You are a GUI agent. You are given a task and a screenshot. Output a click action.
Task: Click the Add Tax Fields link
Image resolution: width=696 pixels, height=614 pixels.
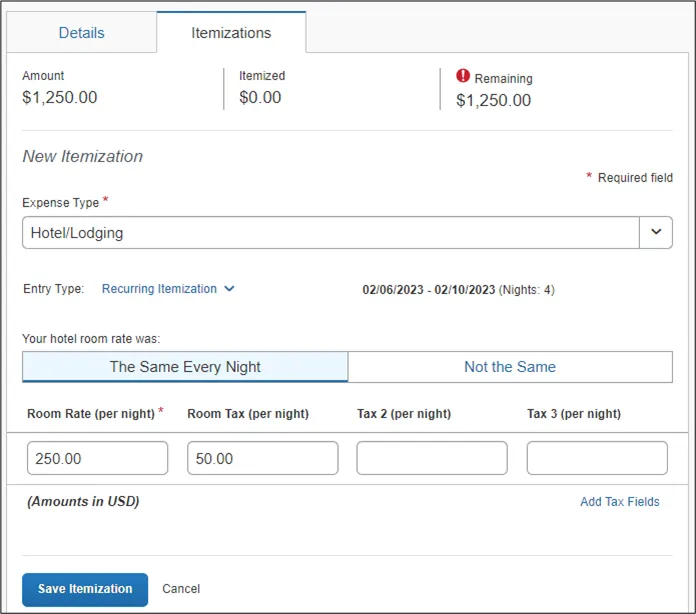[620, 502]
